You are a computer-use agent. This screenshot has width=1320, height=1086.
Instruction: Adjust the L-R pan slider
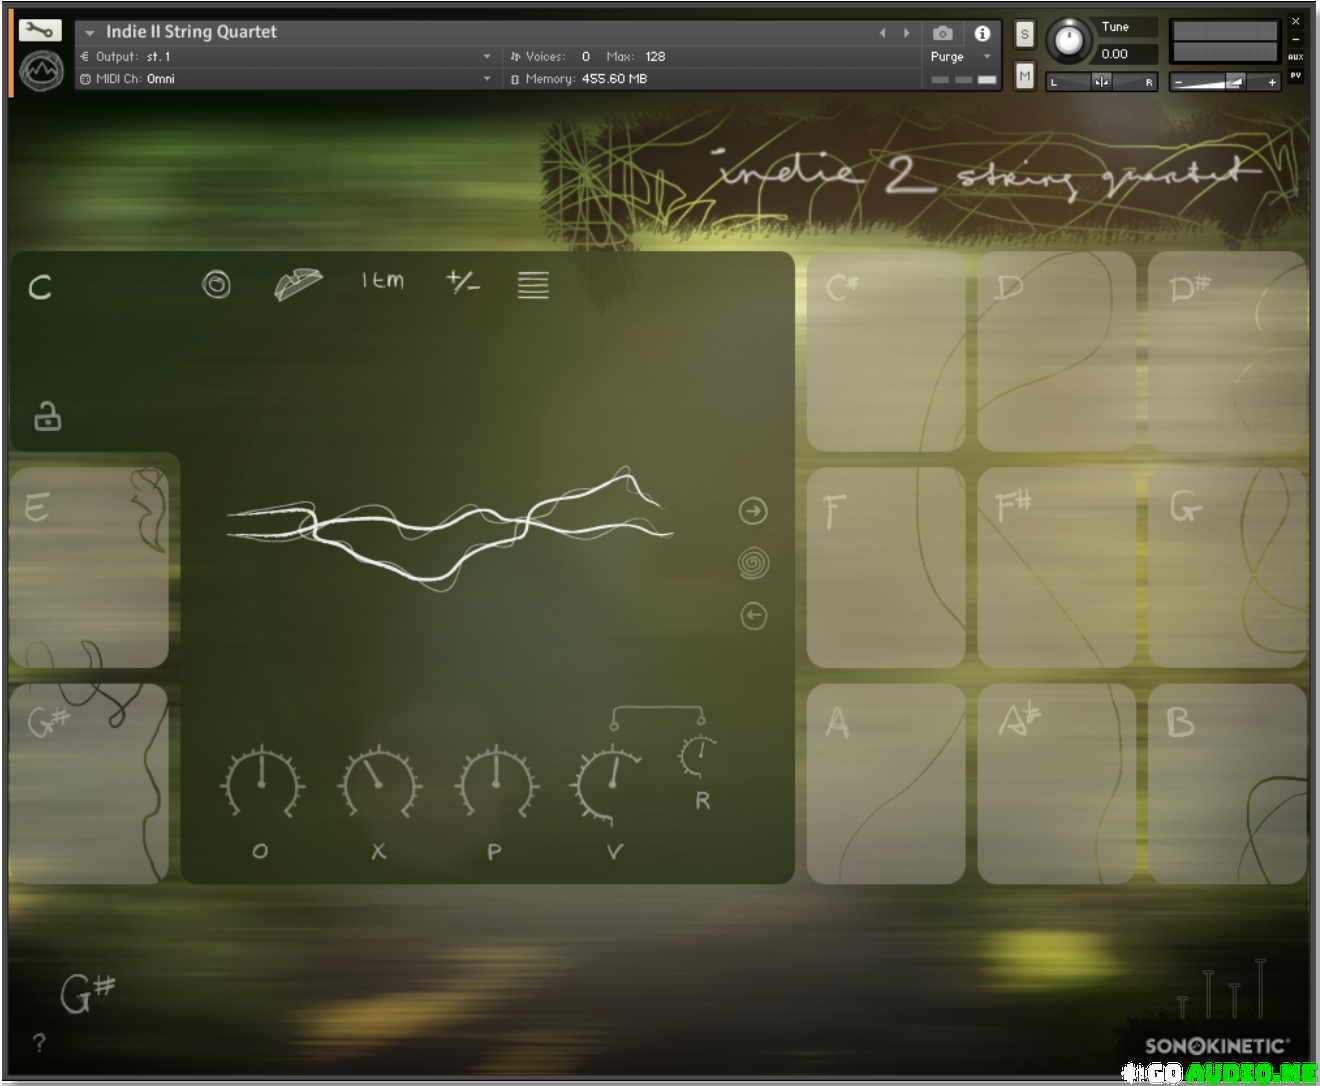[1102, 82]
